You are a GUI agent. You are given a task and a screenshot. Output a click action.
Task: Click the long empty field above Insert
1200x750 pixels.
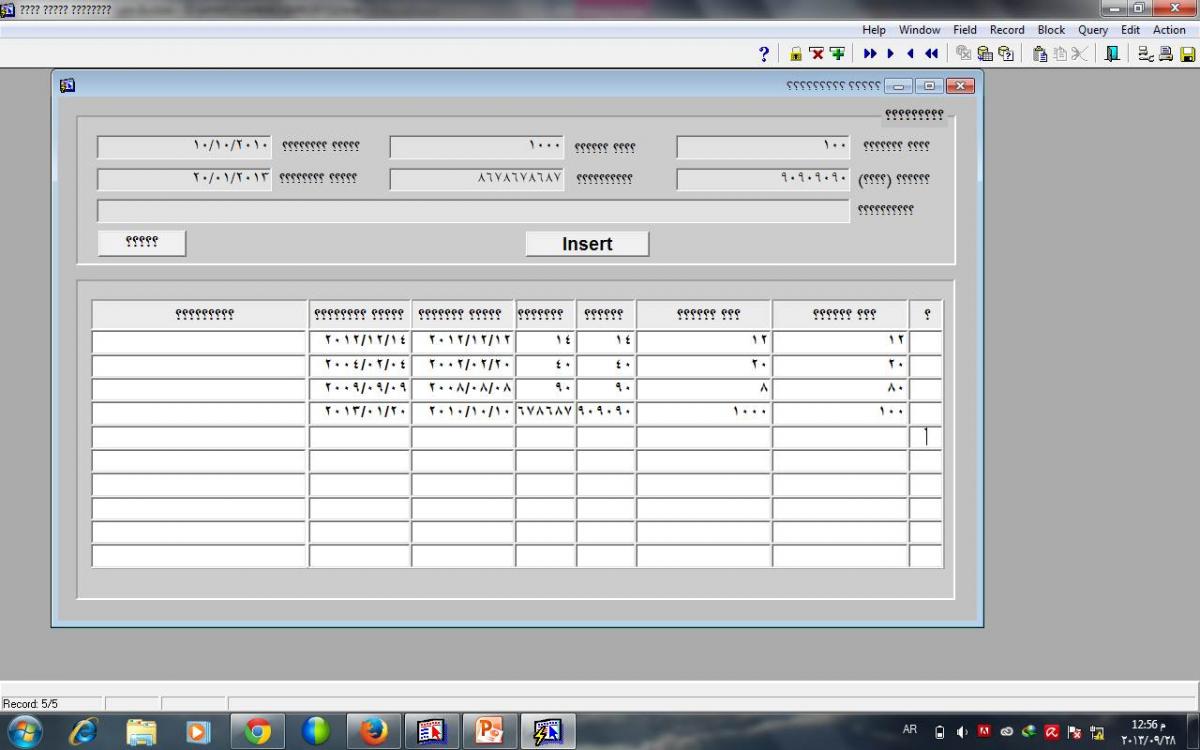(473, 211)
